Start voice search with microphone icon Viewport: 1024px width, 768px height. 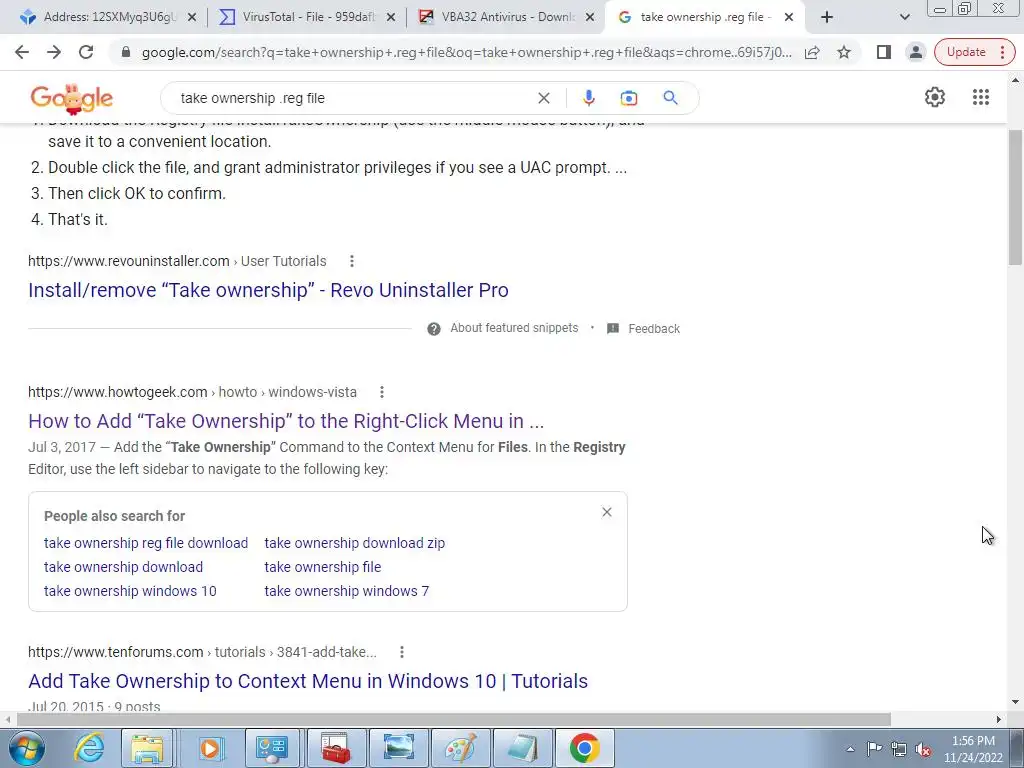(588, 98)
